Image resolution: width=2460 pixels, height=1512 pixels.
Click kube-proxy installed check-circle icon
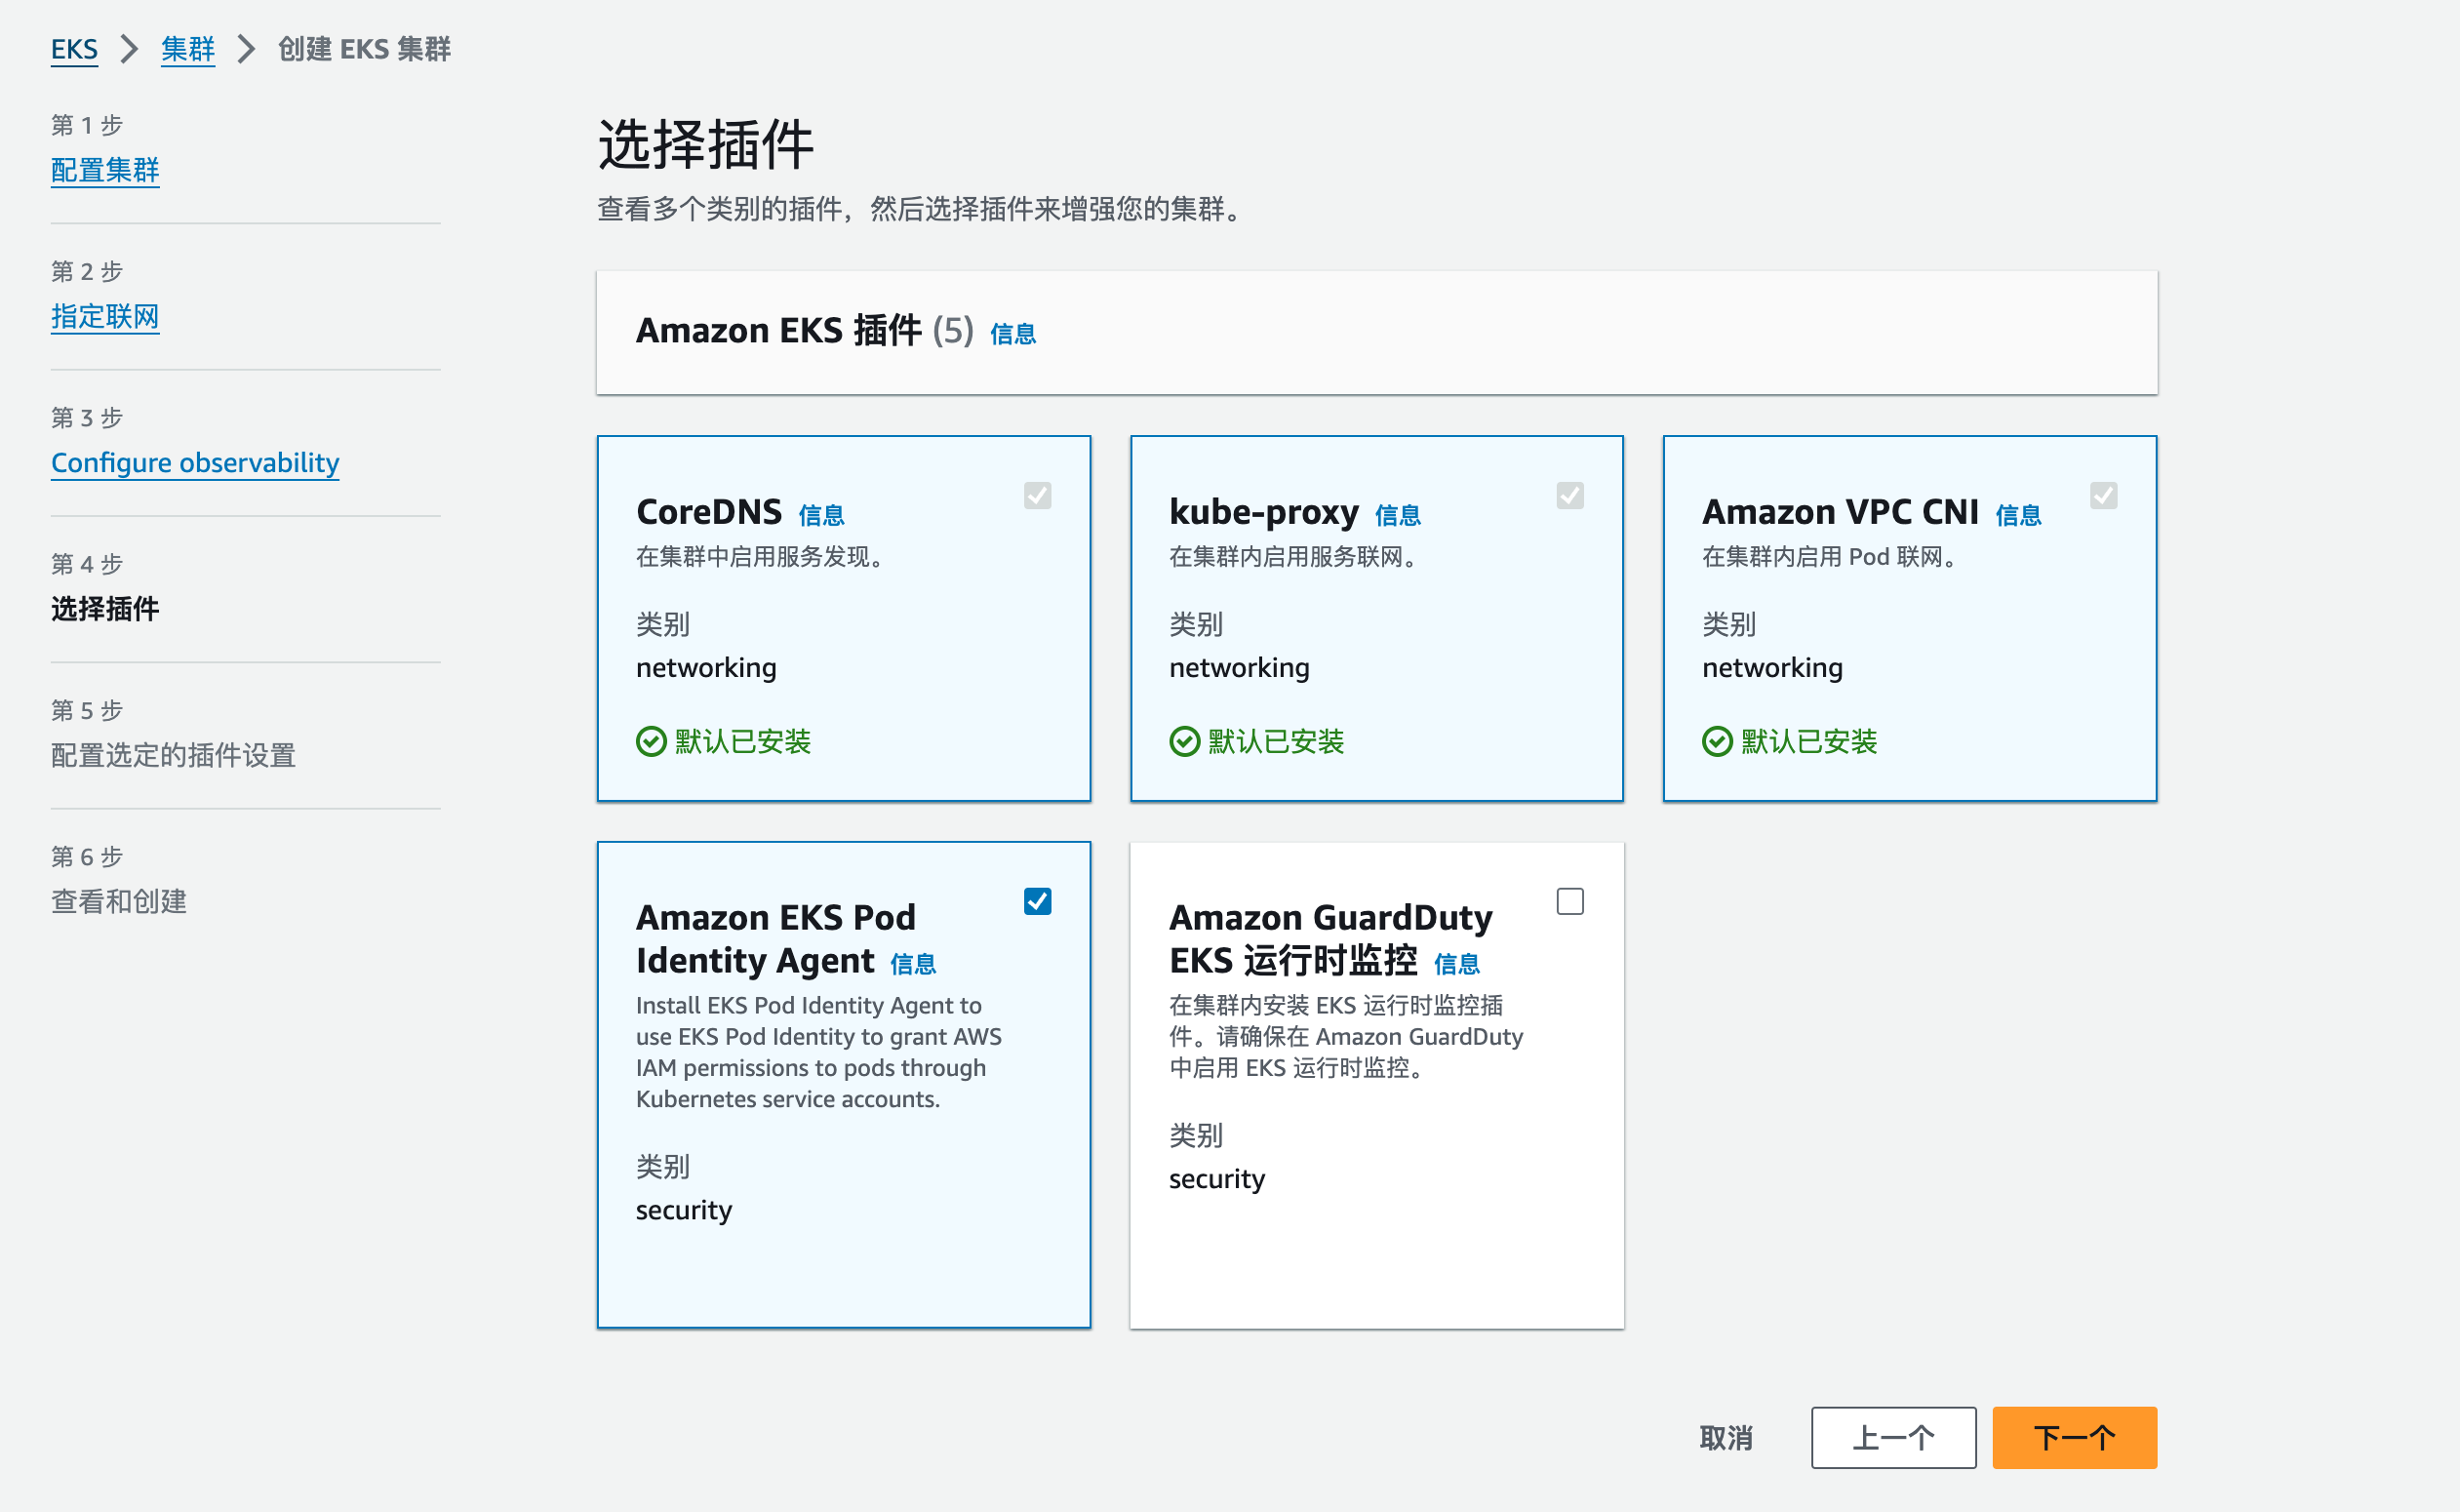tap(1185, 742)
